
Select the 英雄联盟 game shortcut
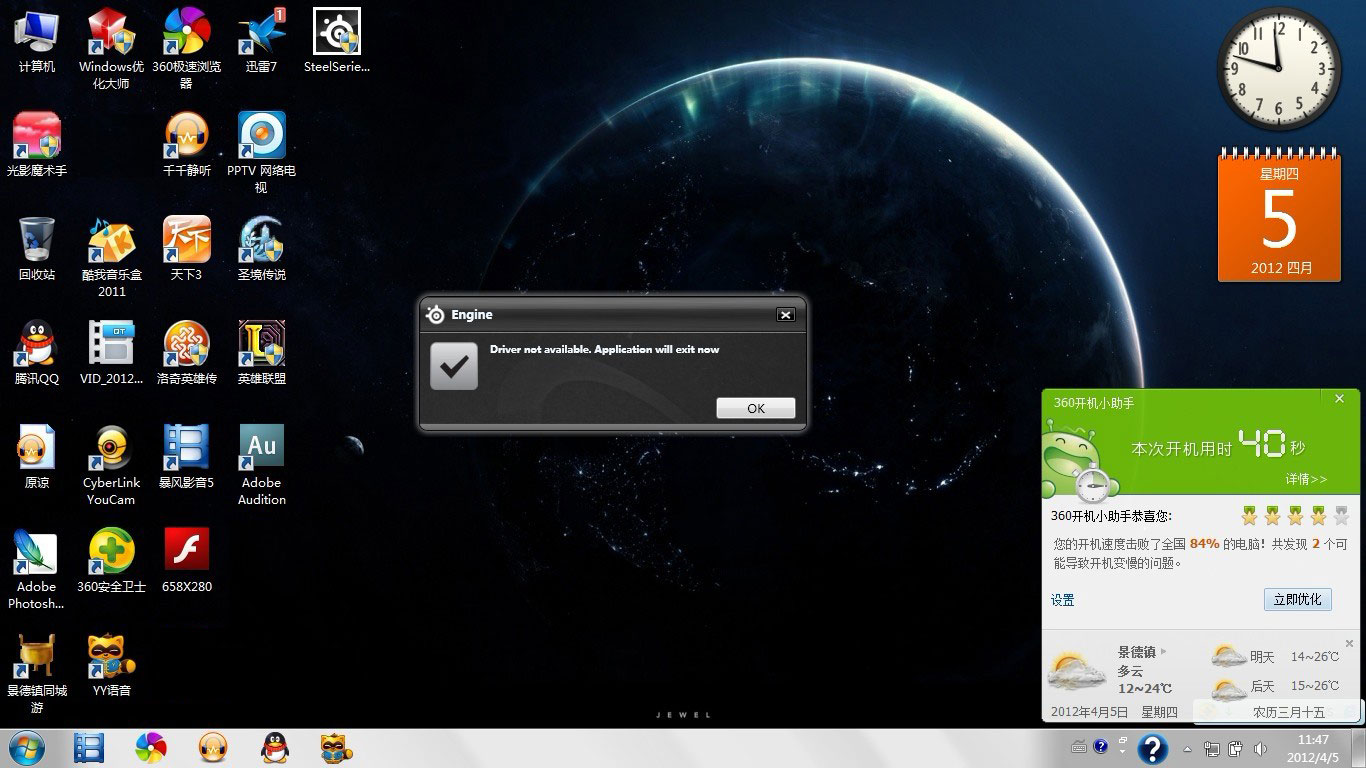tap(261, 353)
